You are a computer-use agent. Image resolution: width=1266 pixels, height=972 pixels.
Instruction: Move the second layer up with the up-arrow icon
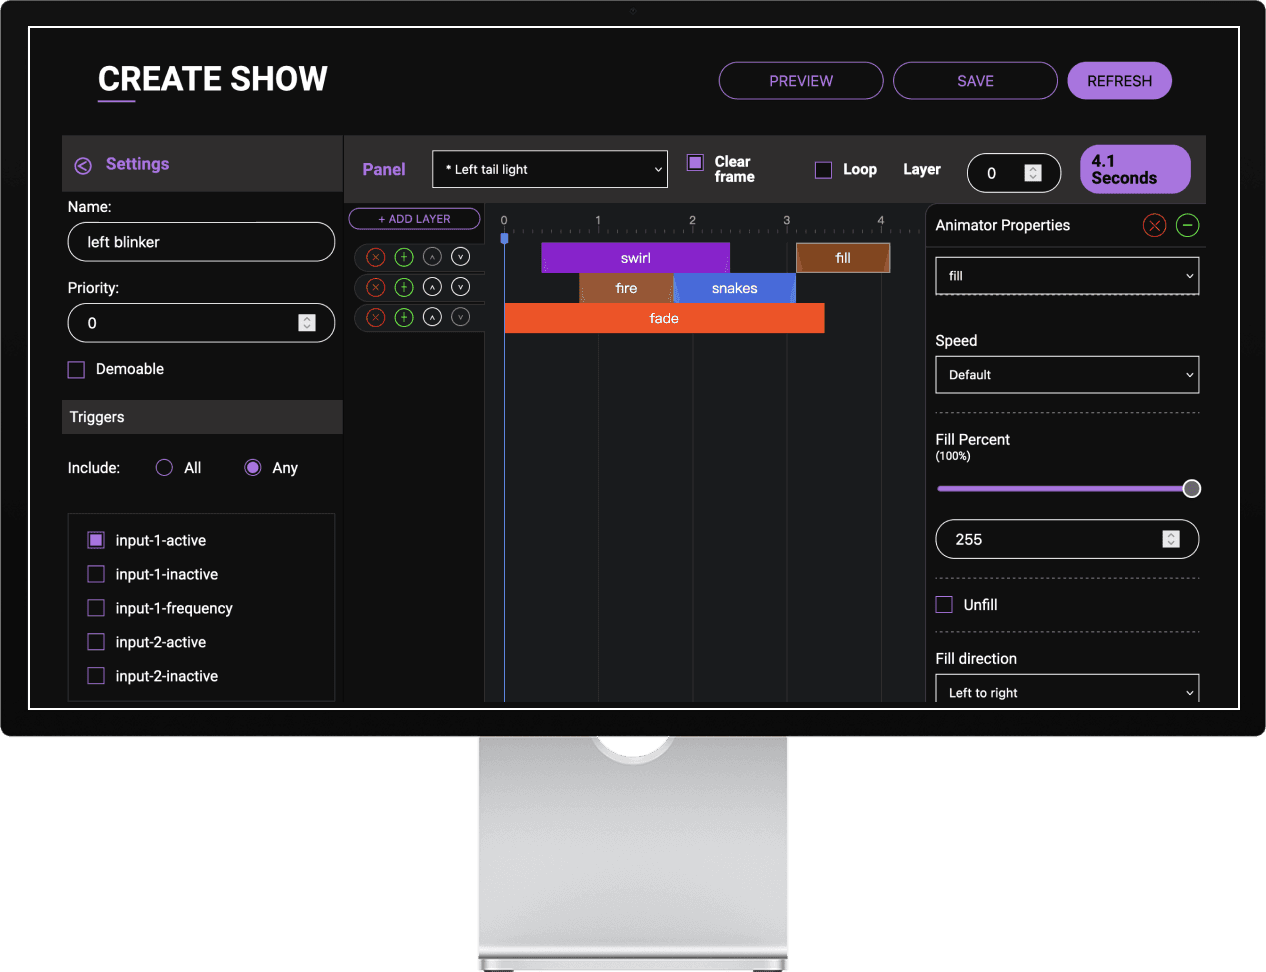[431, 287]
